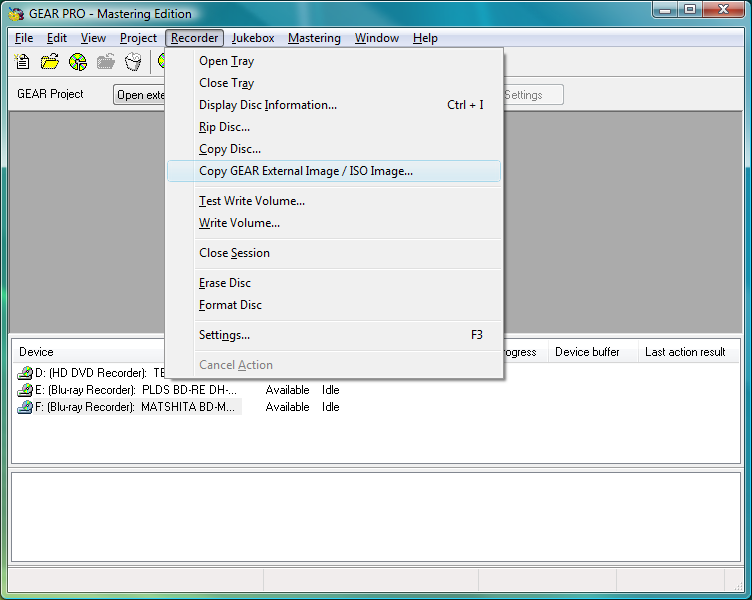Viewport: 752px width, 600px height.
Task: Click the D: HD DVD Recorder drive icon
Action: tap(25, 373)
